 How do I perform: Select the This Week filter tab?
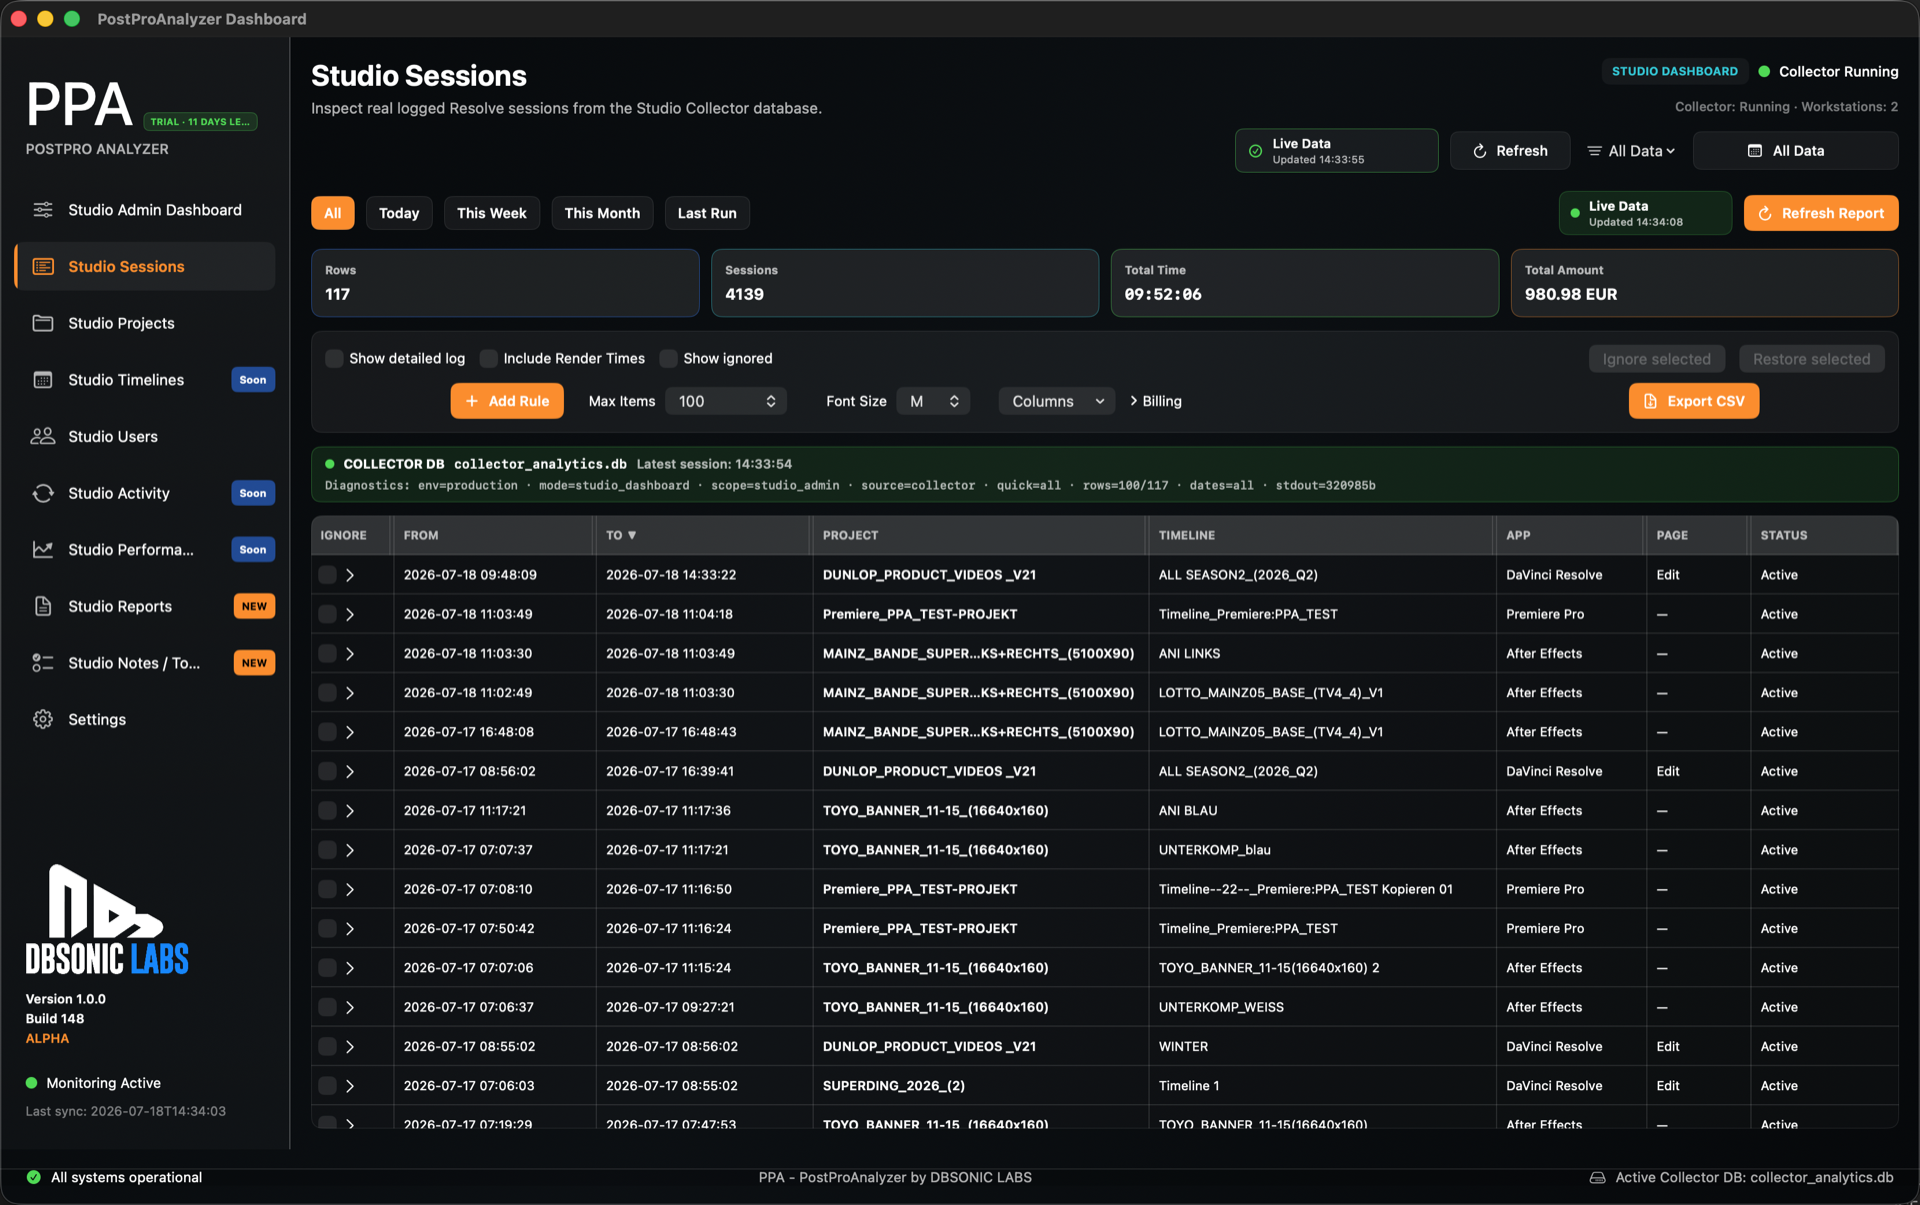[x=492, y=213]
